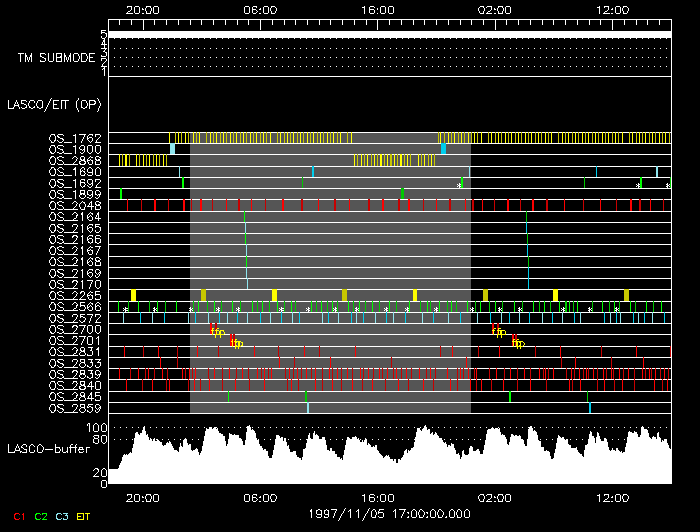
Task: Click the first yellow block in OS_2265 row
Action: (133, 295)
